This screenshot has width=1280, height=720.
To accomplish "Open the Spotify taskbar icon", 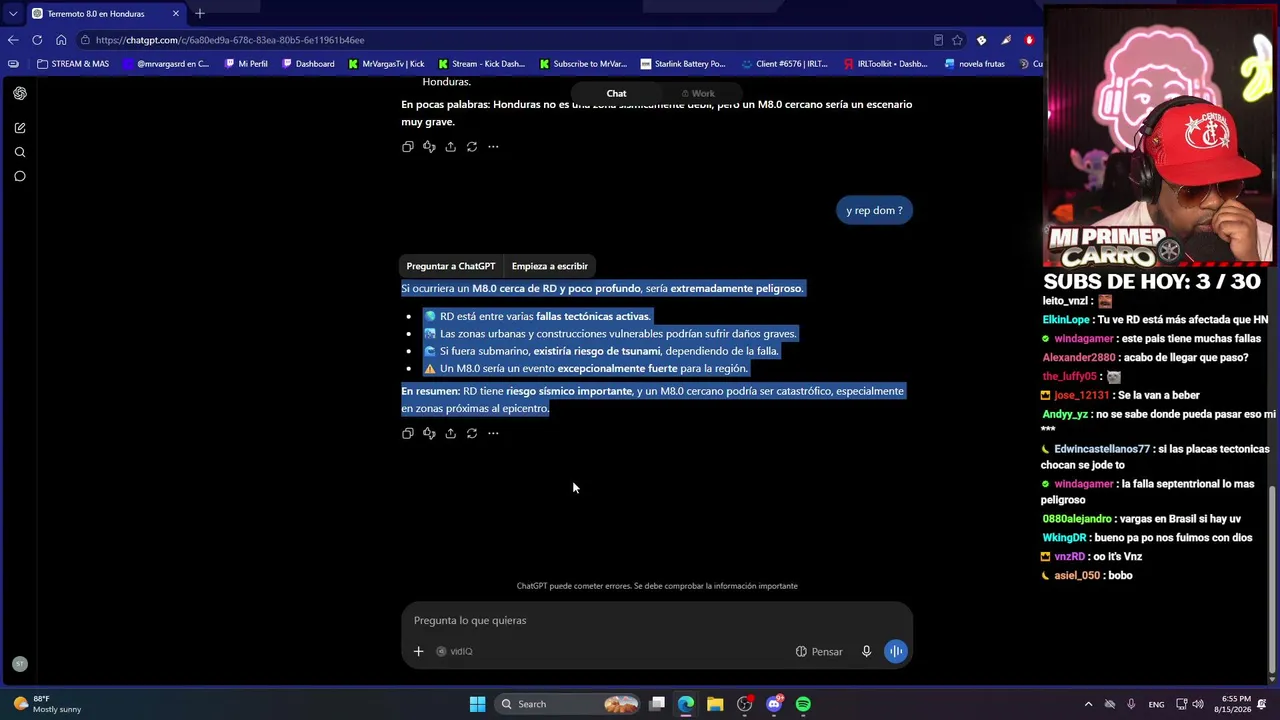I will (803, 704).
